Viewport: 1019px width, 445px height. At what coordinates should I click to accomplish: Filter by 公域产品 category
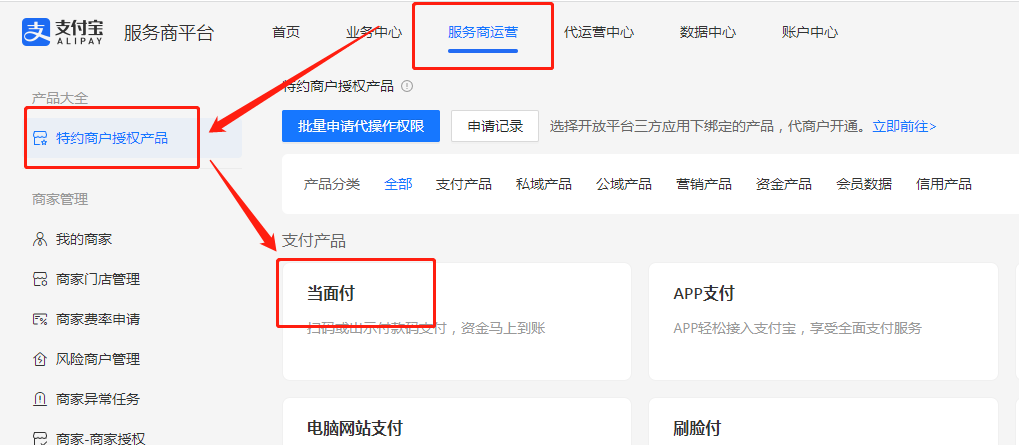[x=624, y=184]
